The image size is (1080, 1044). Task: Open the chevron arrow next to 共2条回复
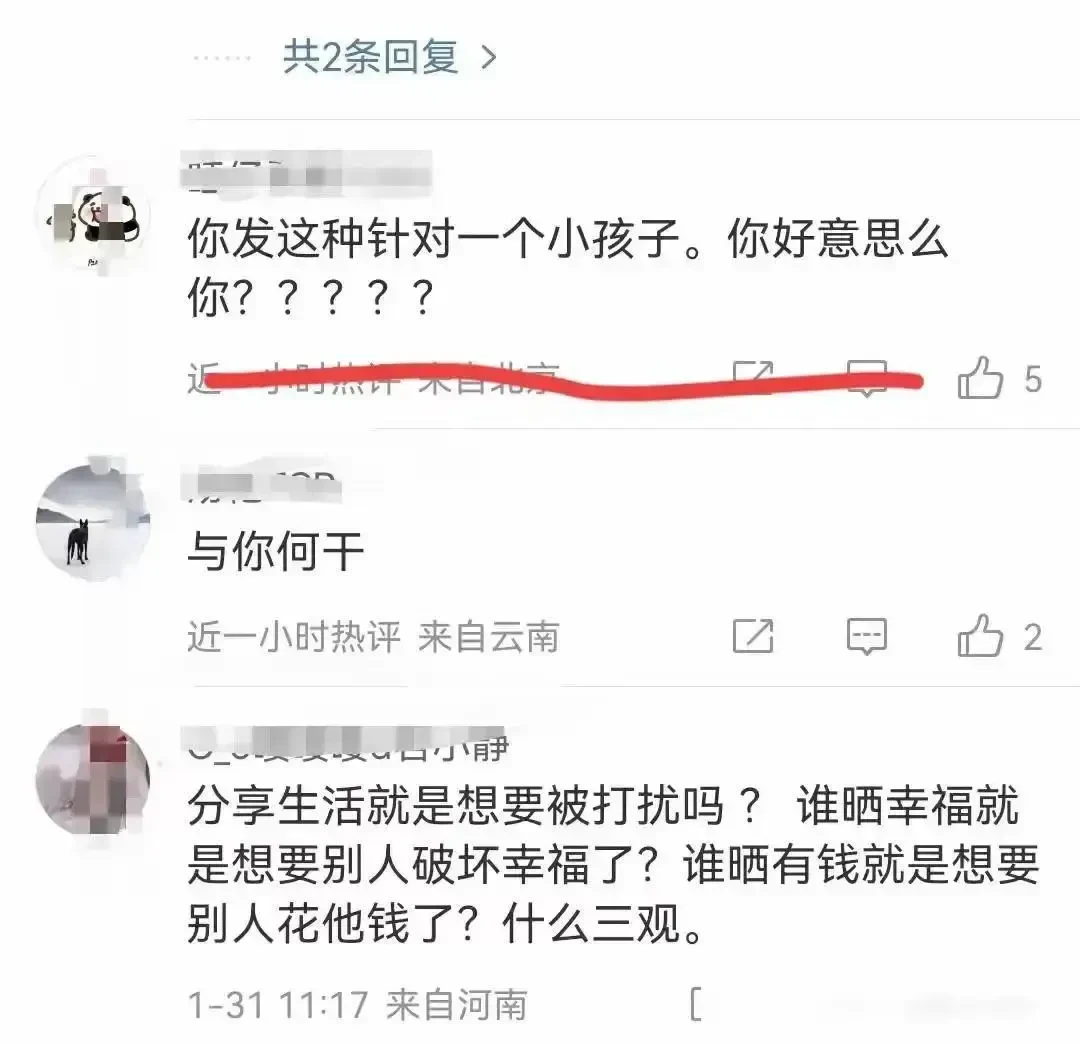[x=488, y=58]
